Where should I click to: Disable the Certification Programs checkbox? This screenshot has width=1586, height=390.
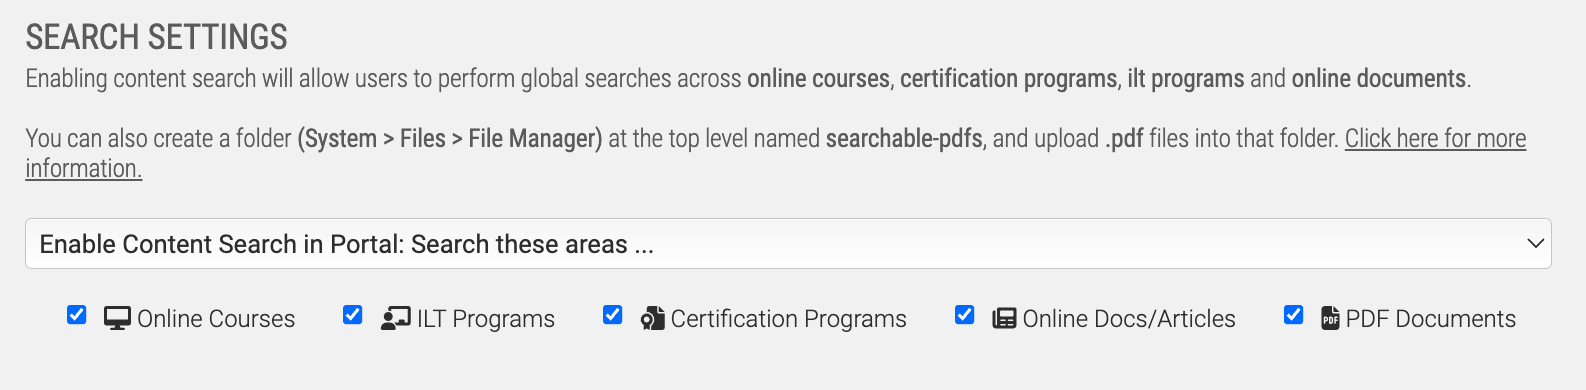coord(612,315)
